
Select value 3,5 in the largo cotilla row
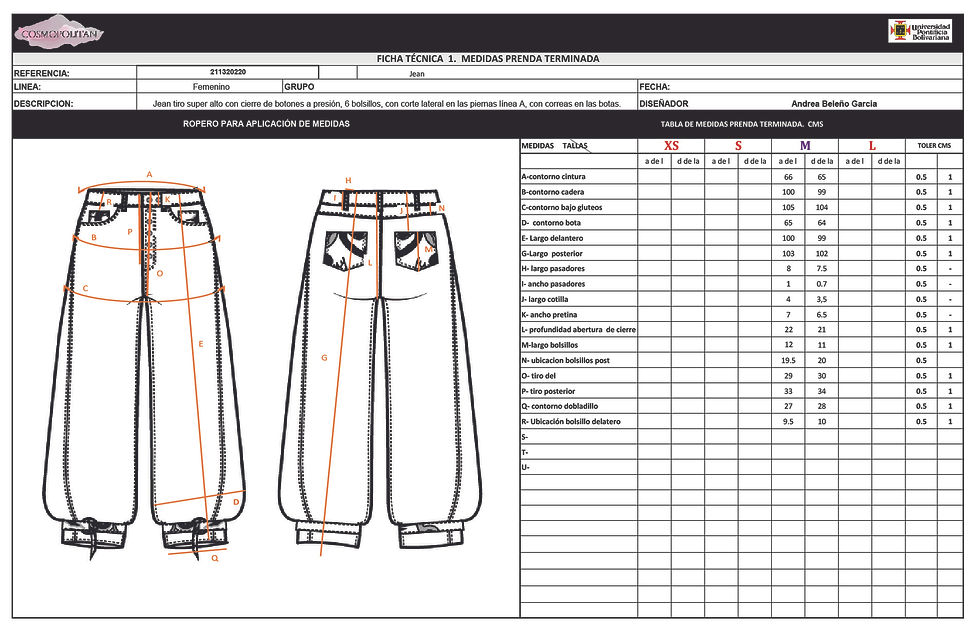coord(821,299)
